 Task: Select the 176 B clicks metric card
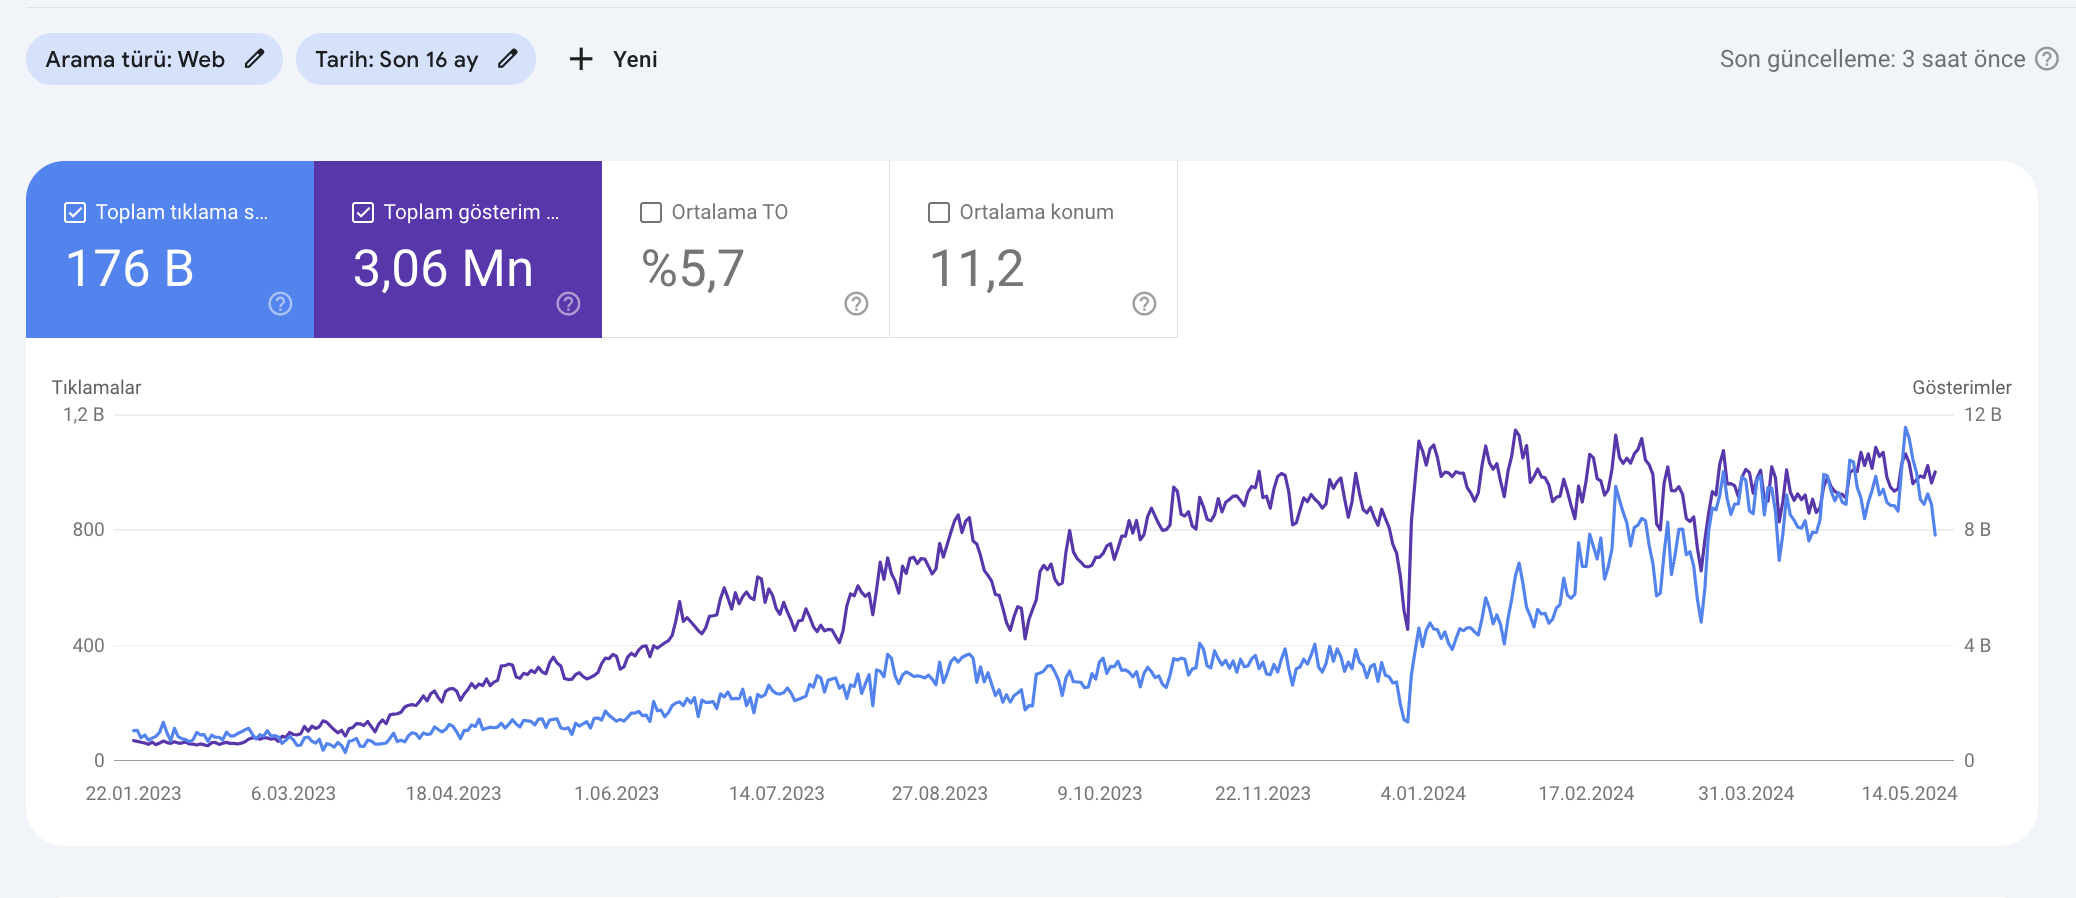[170, 249]
